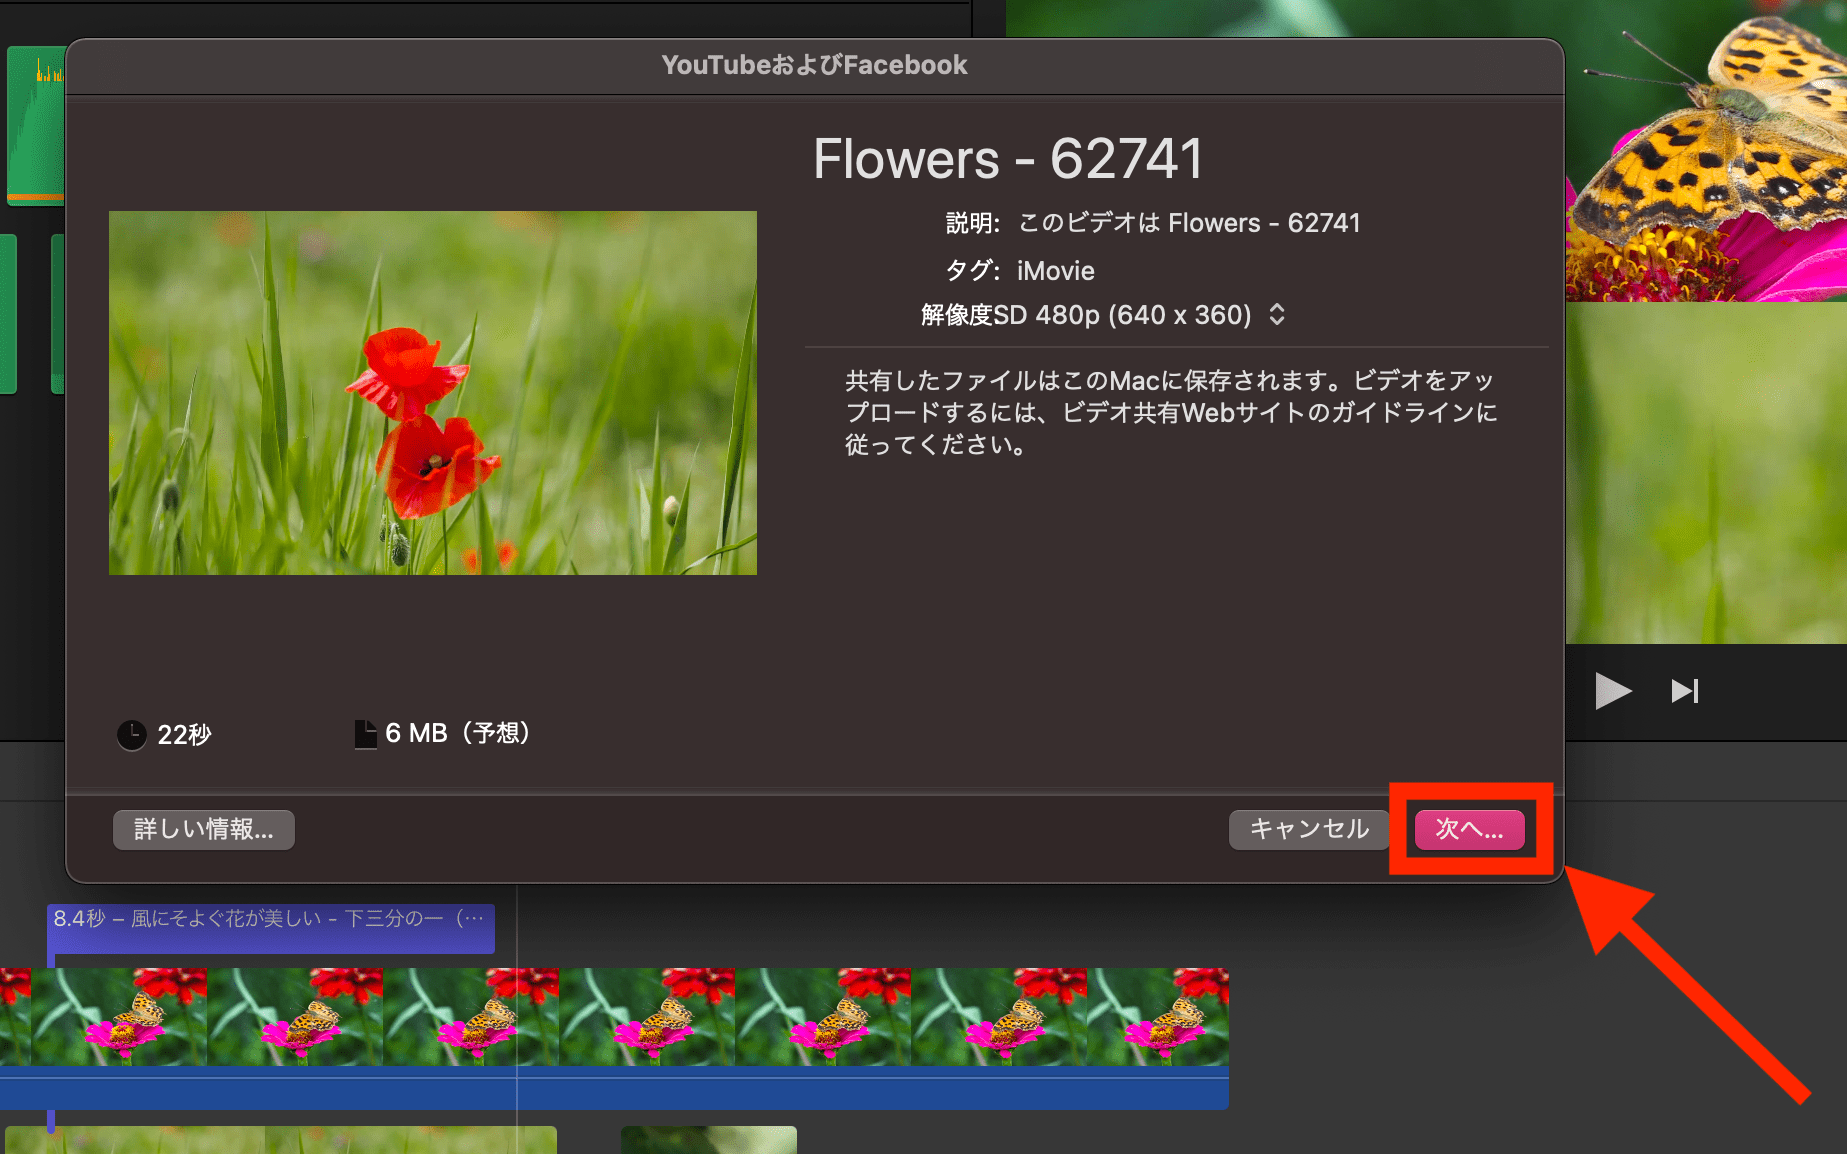Viewport: 1847px width, 1154px height.
Task: Click the poppy flower preview thumbnail
Action: point(433,392)
